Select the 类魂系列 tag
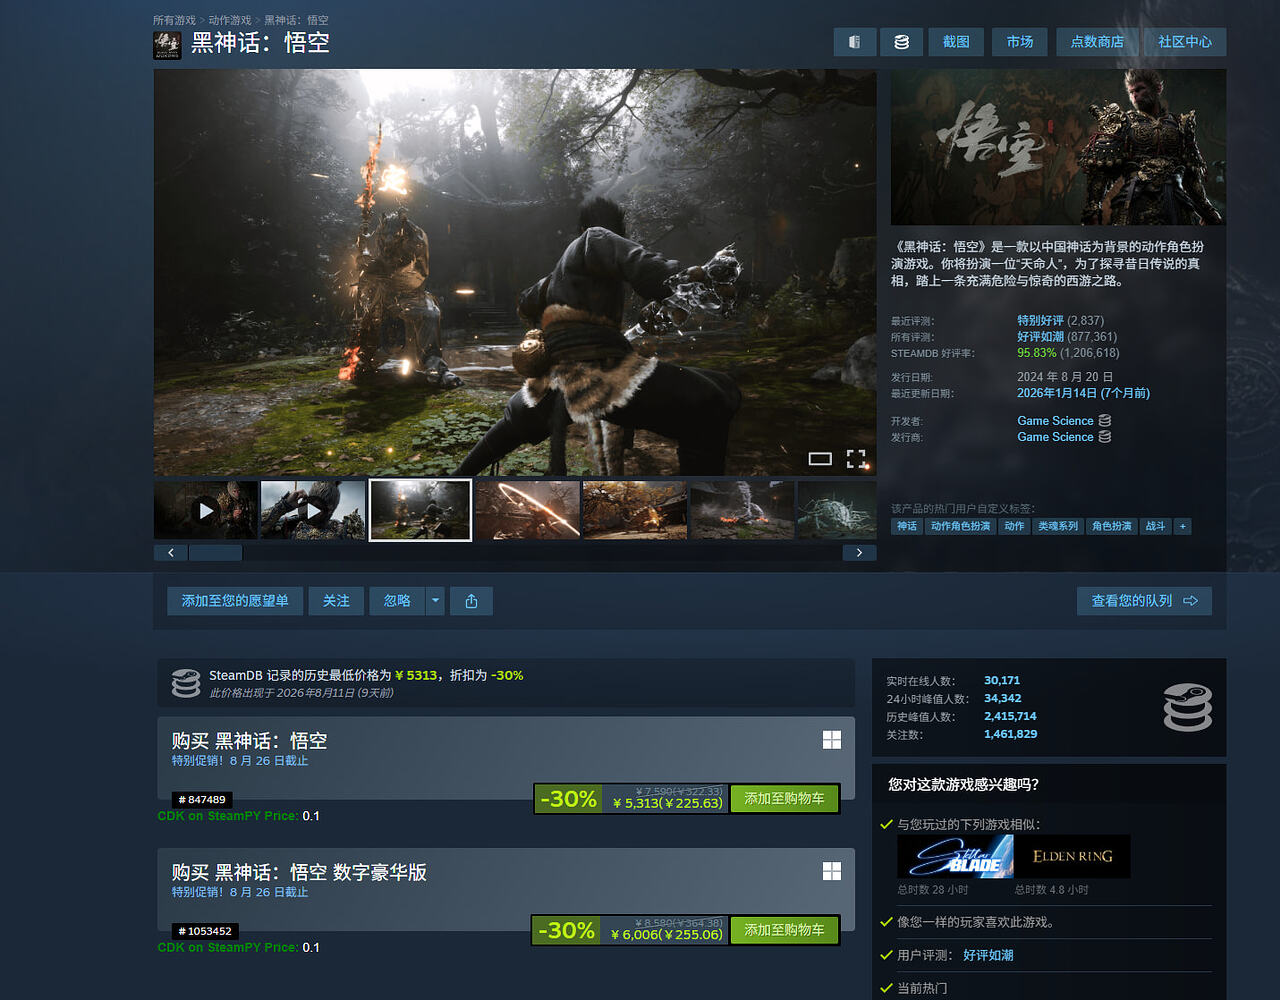The image size is (1280, 1000). [1058, 526]
